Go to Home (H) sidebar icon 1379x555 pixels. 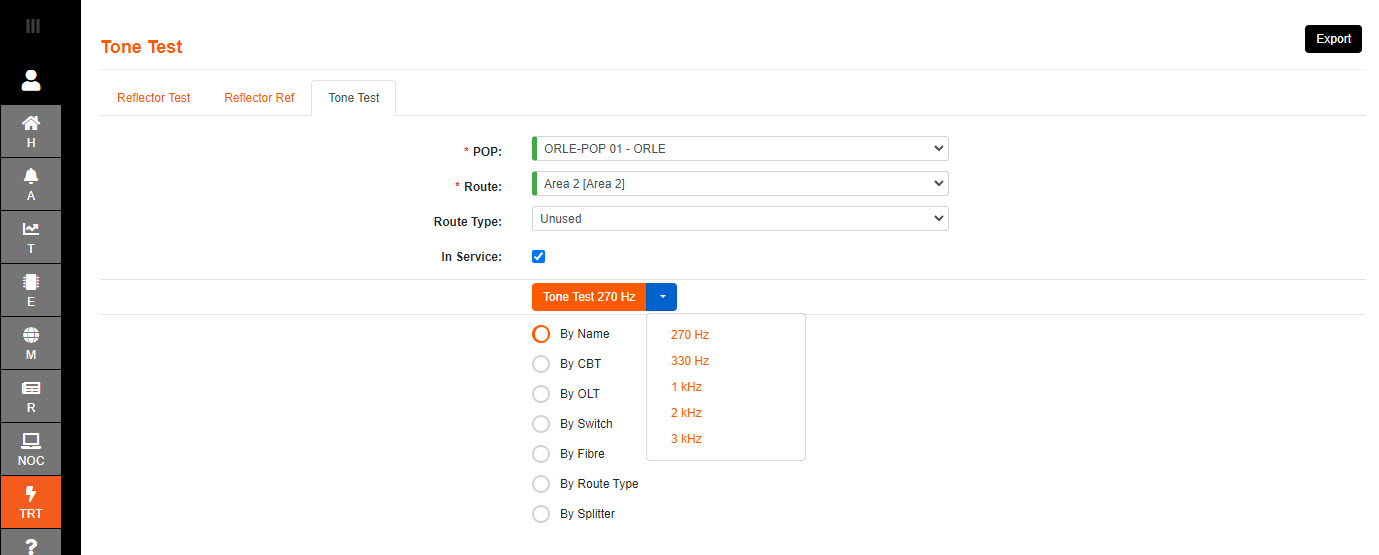31,131
